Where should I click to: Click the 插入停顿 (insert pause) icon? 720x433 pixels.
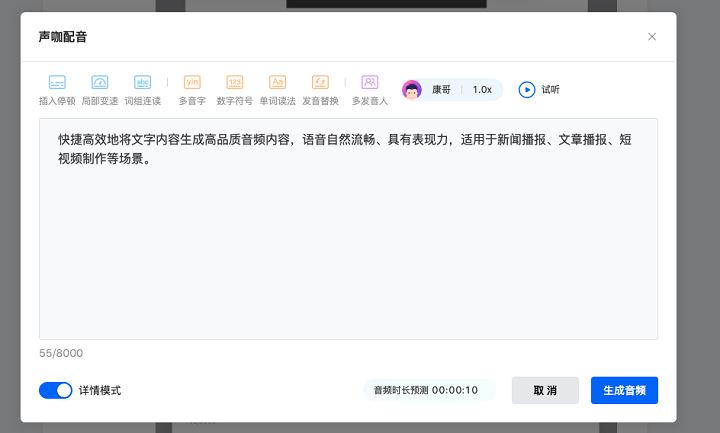click(x=57, y=83)
